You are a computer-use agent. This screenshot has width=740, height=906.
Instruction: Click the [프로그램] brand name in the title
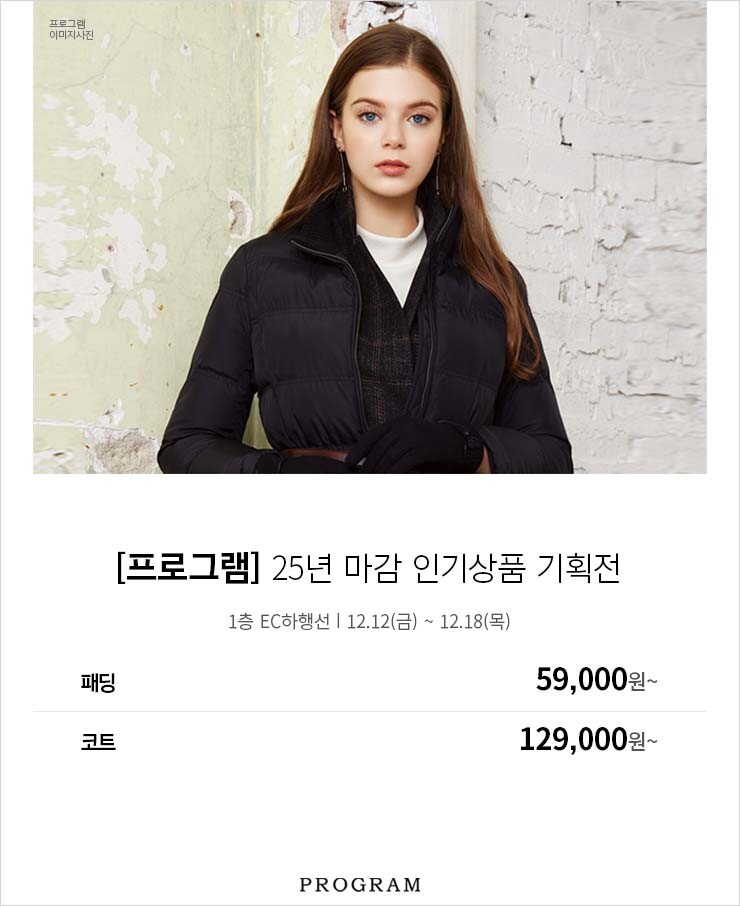(x=188, y=569)
